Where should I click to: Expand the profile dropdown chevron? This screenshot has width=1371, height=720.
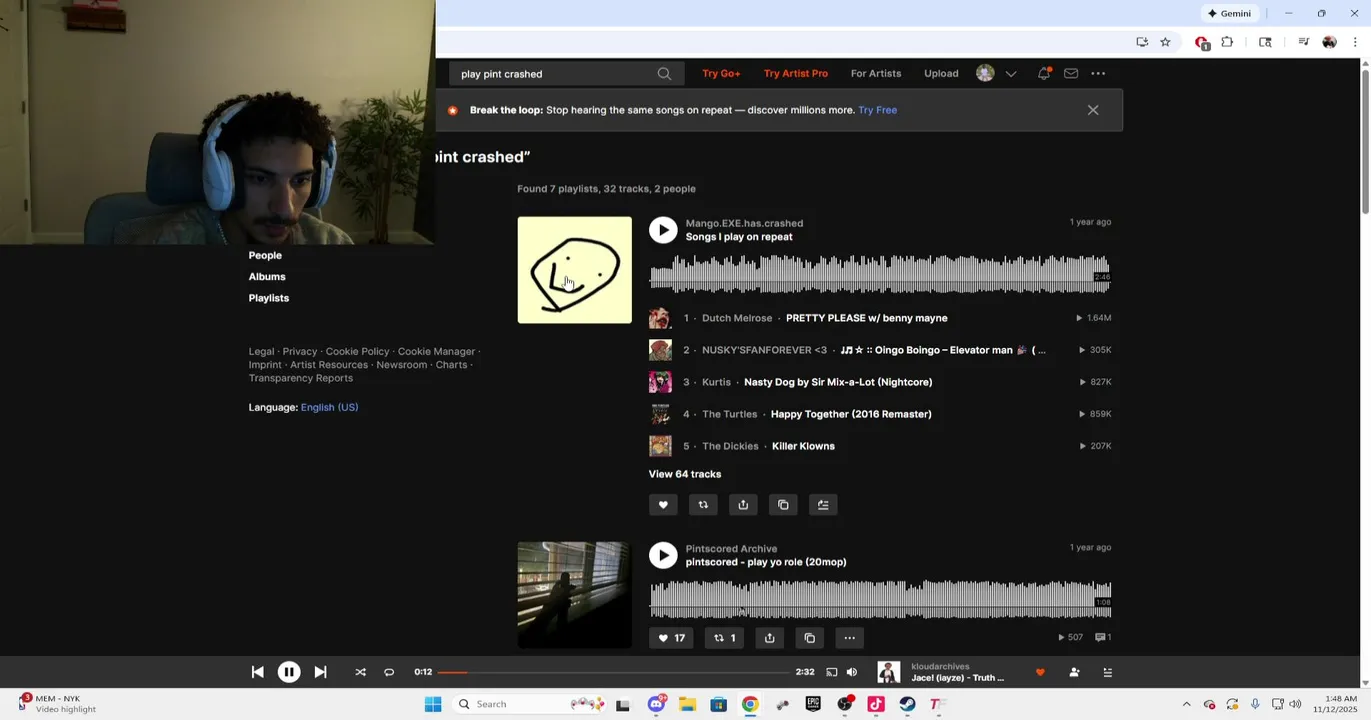pyautogui.click(x=1011, y=73)
